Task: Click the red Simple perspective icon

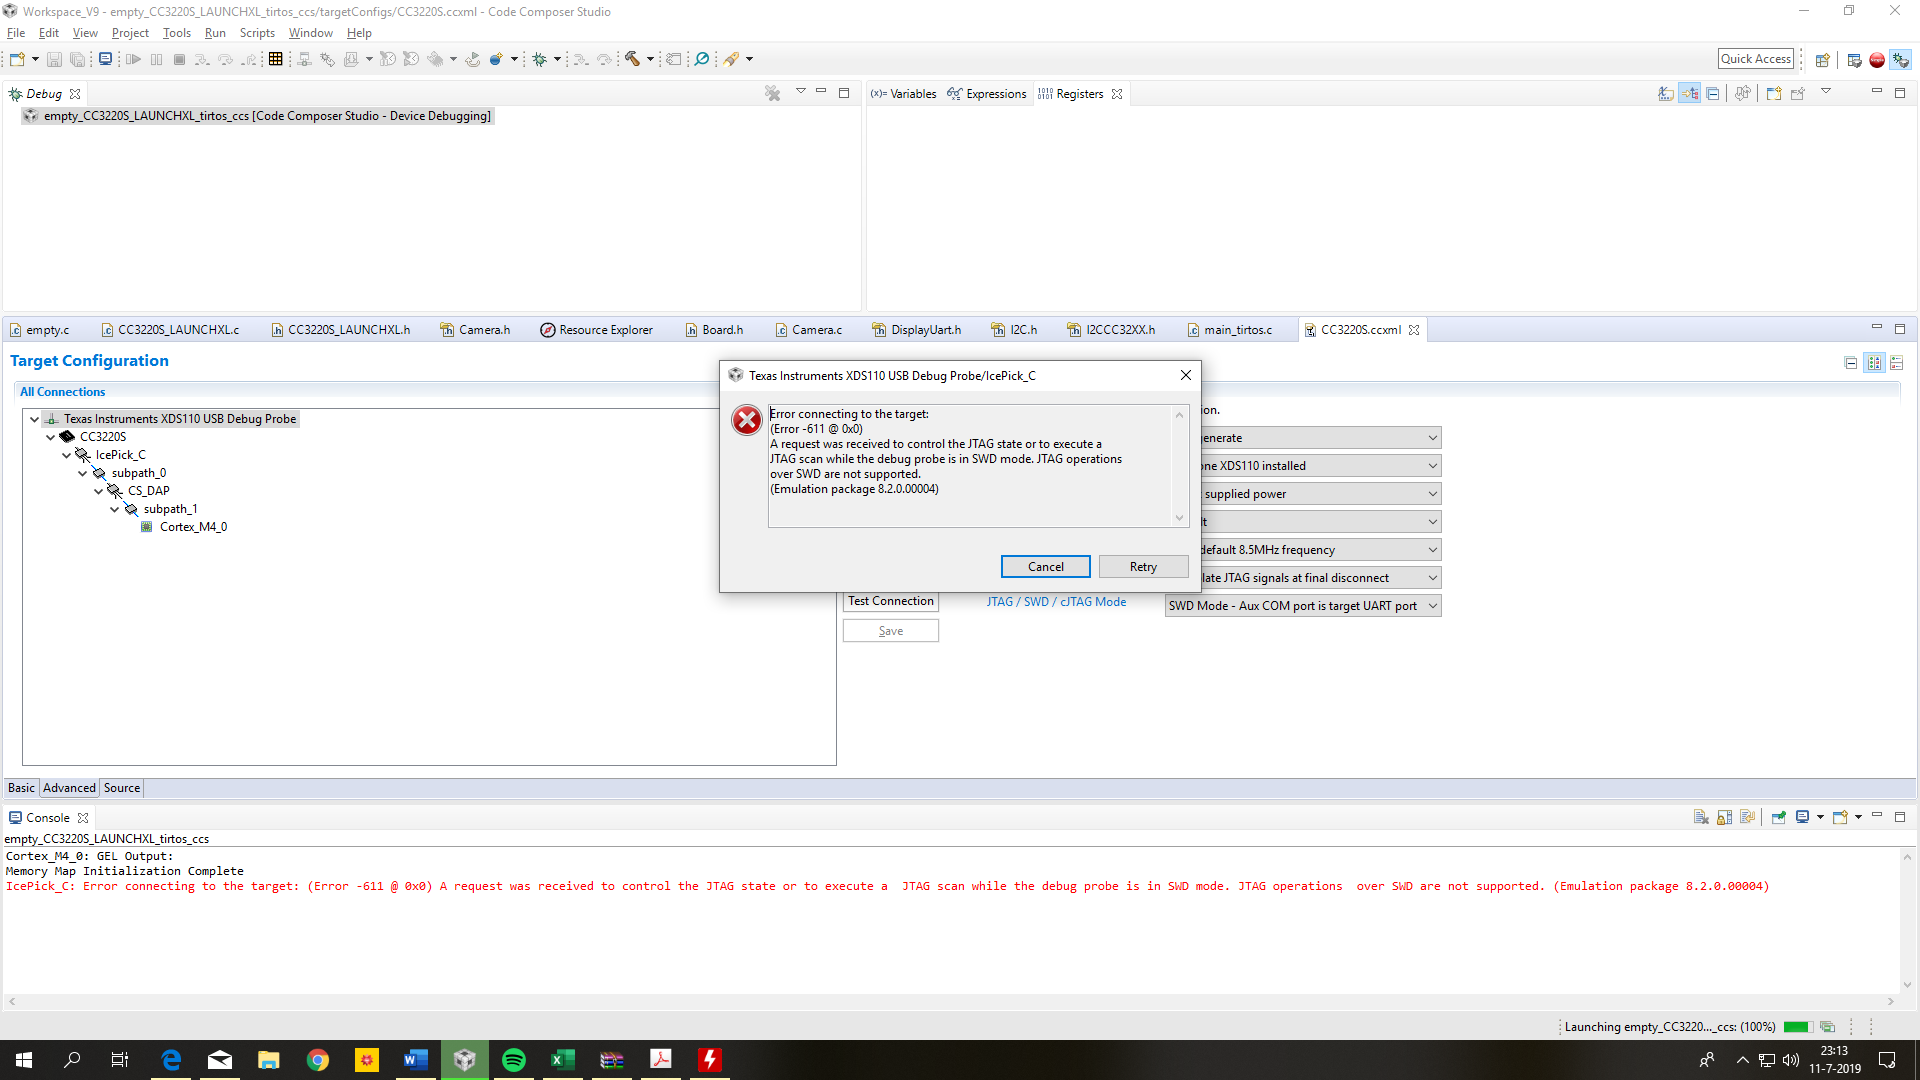Action: (1877, 60)
